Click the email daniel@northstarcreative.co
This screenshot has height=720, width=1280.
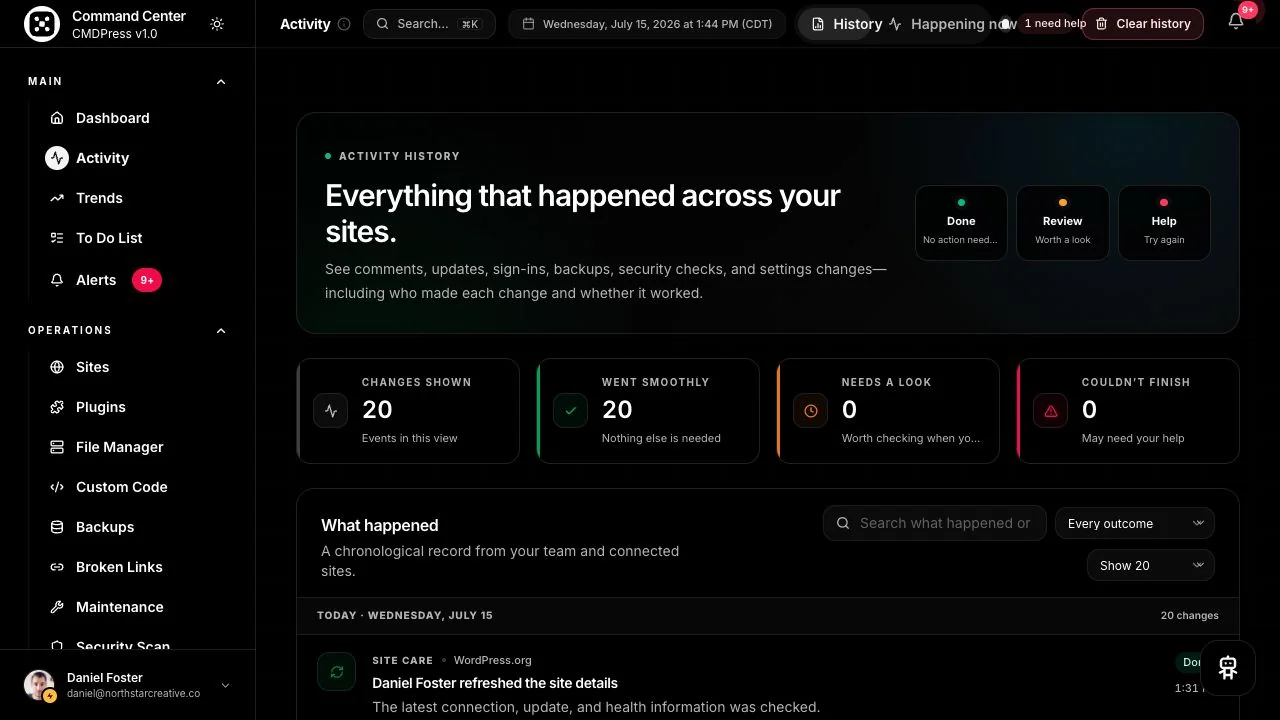coord(133,693)
